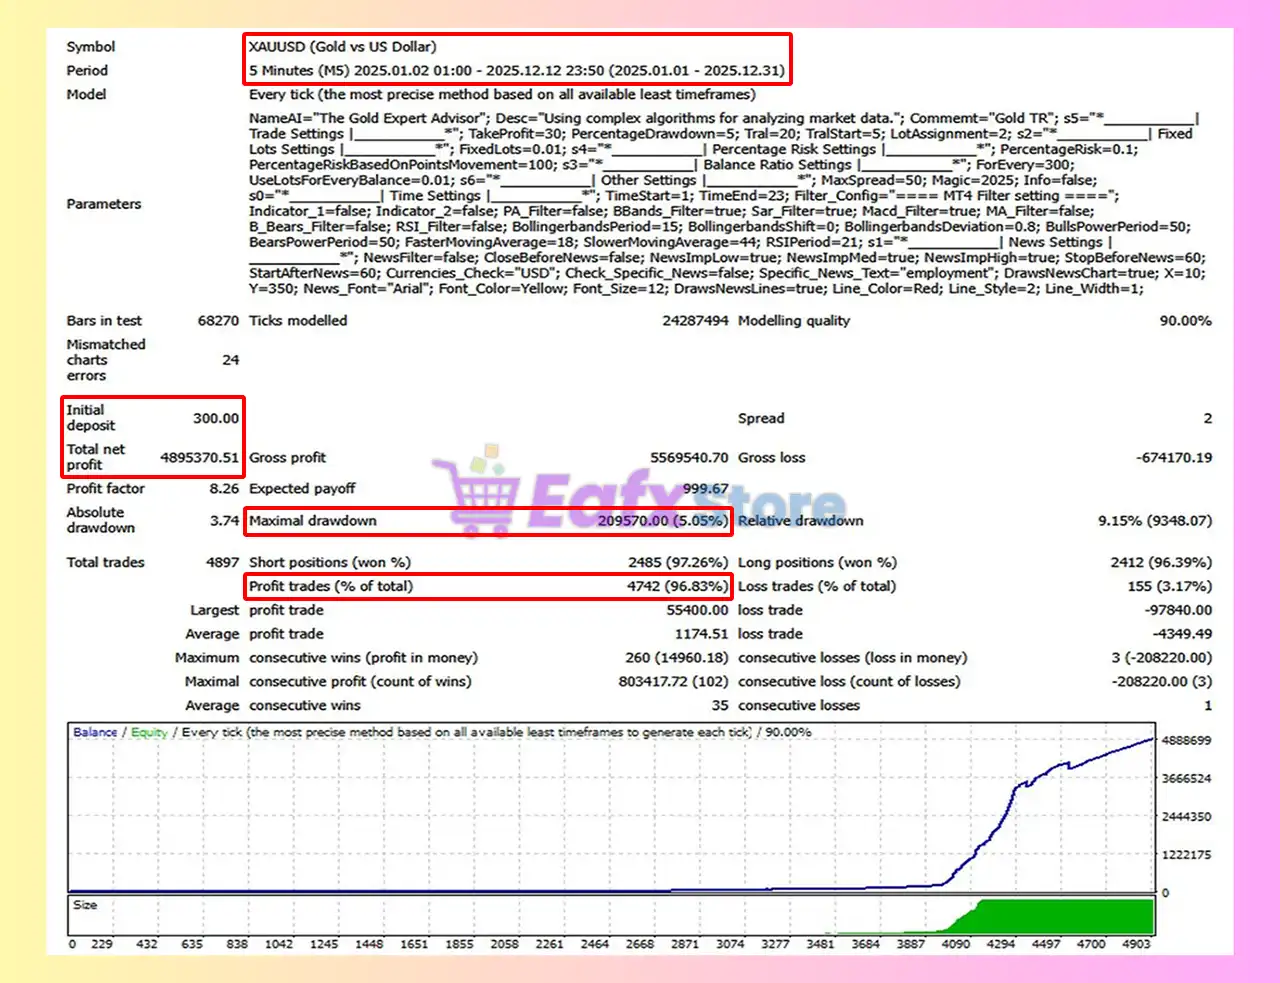
Task: Click the Initial deposit value 300.00
Action: [216, 418]
